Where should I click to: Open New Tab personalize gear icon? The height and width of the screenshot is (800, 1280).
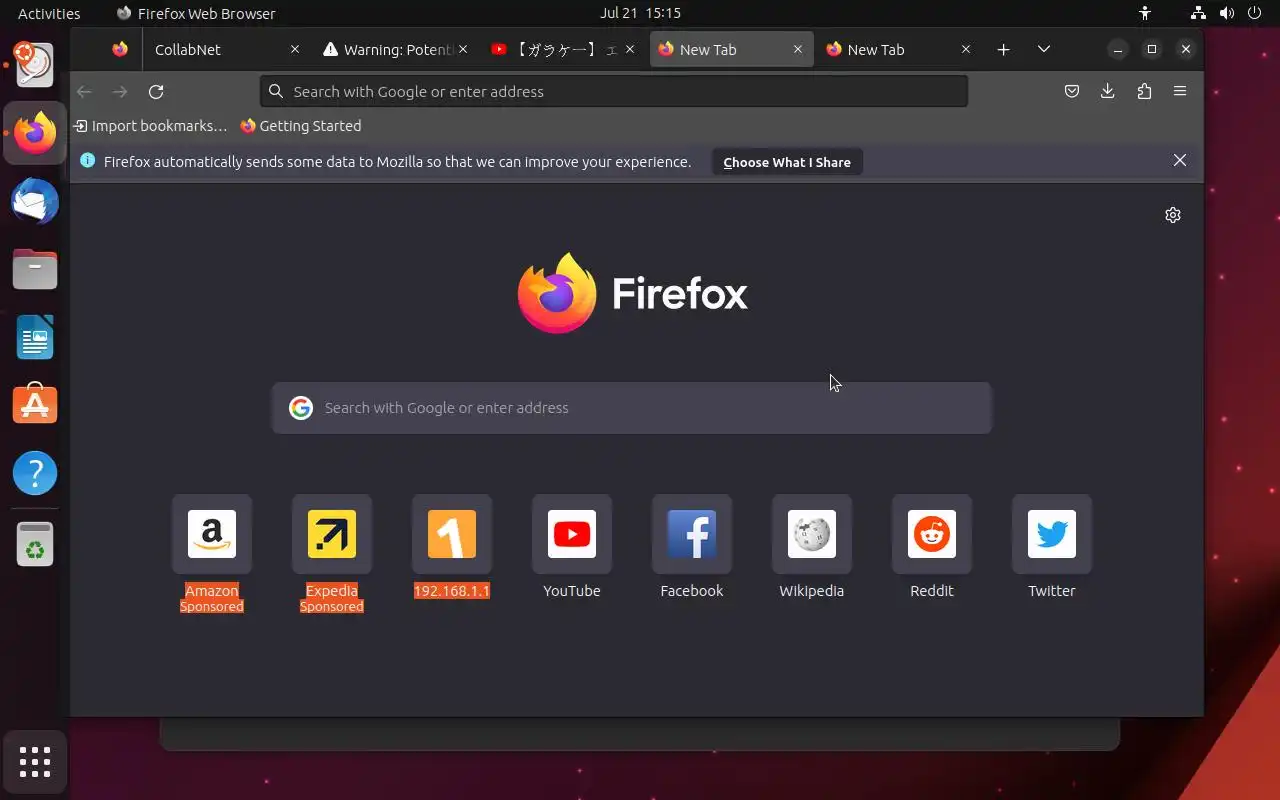pyautogui.click(x=1173, y=215)
